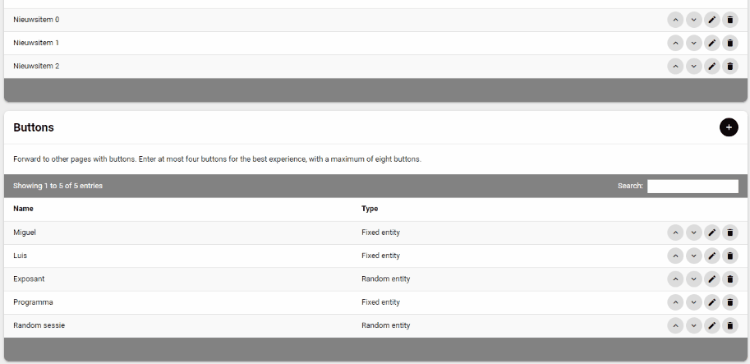
Task: Move Nieuwsitem 2 down
Action: (694, 66)
